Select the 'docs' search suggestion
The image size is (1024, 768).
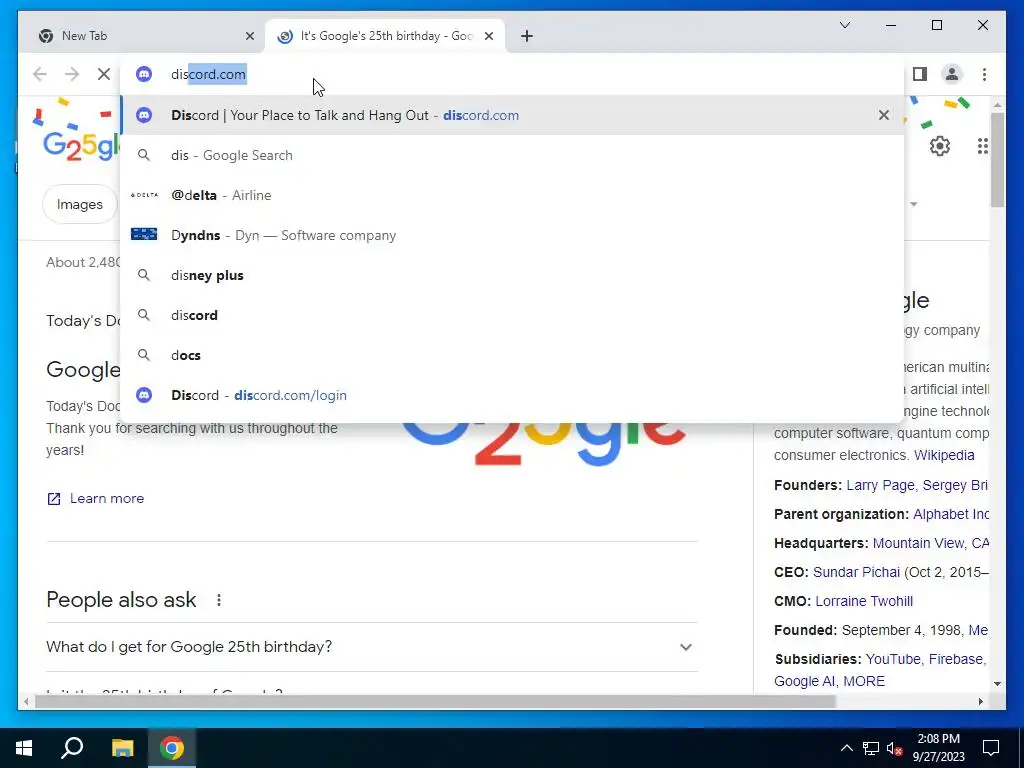(x=512, y=355)
